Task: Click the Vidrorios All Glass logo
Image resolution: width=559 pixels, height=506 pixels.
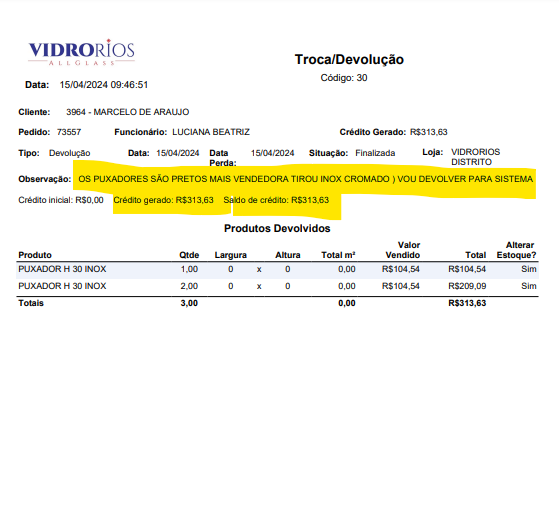Action: coord(81,52)
